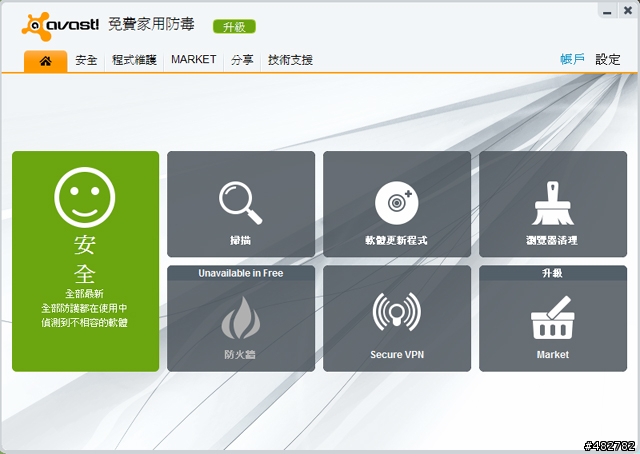
Task: Click the 升級 banner on Market tile
Action: tap(553, 273)
